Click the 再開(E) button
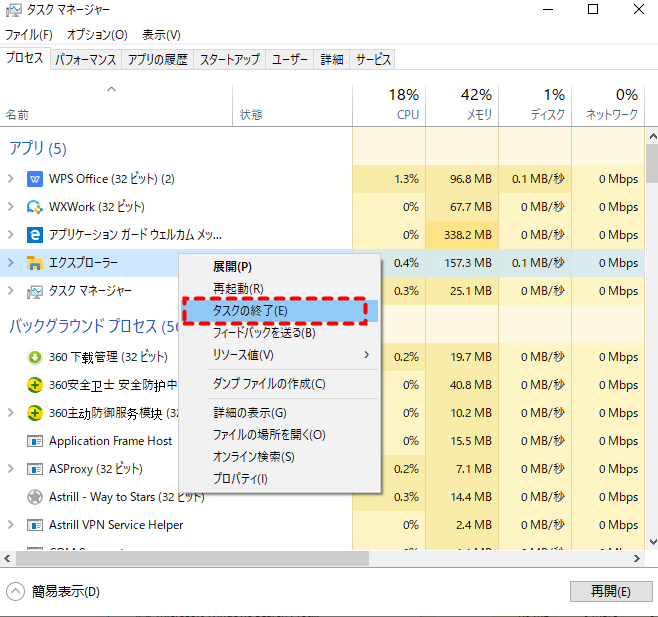 pos(611,592)
